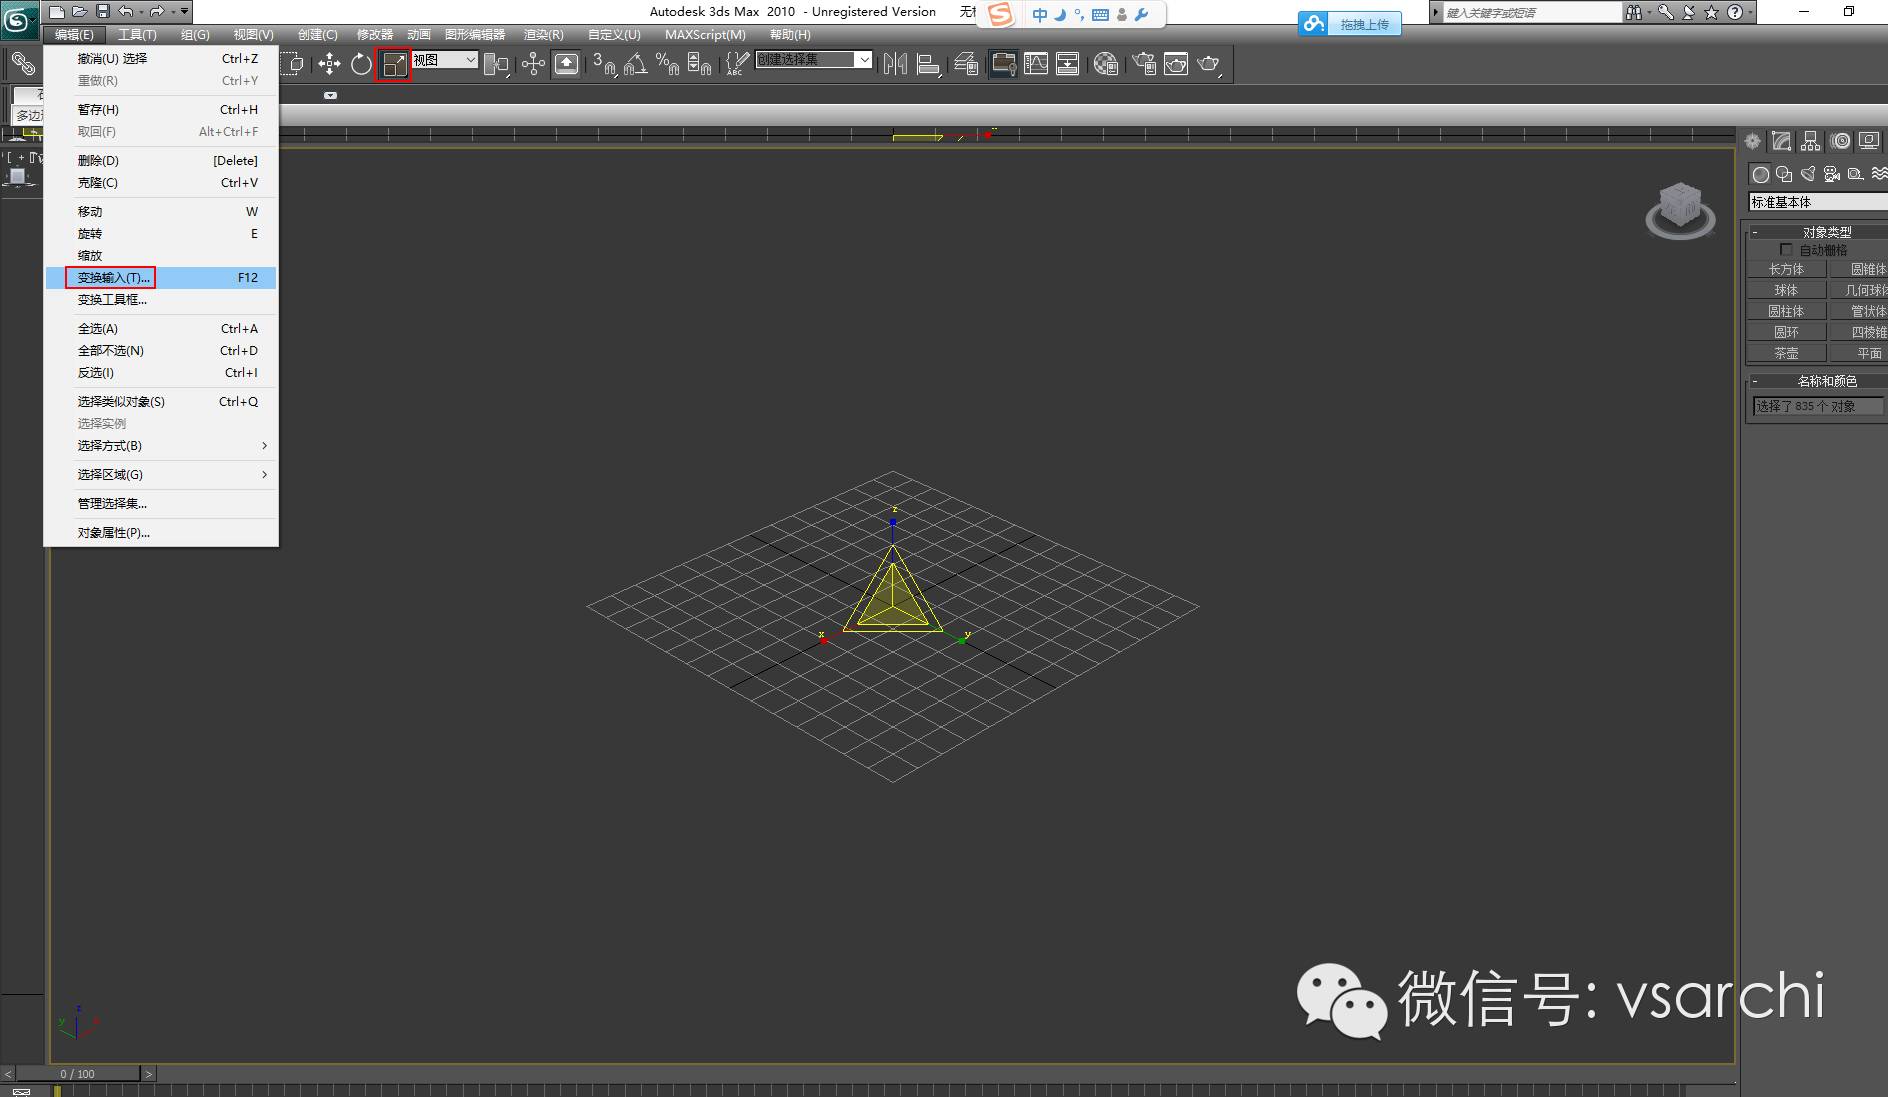Switch to the Modify command panel tab

1781,141
